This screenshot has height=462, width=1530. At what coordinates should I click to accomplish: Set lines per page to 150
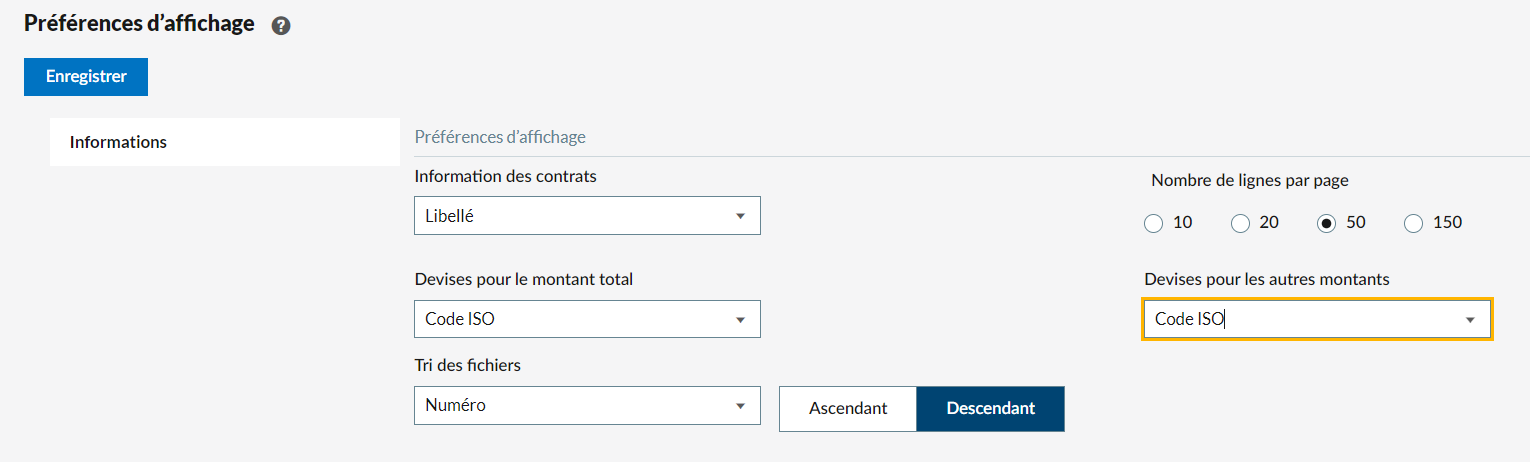tap(1414, 223)
